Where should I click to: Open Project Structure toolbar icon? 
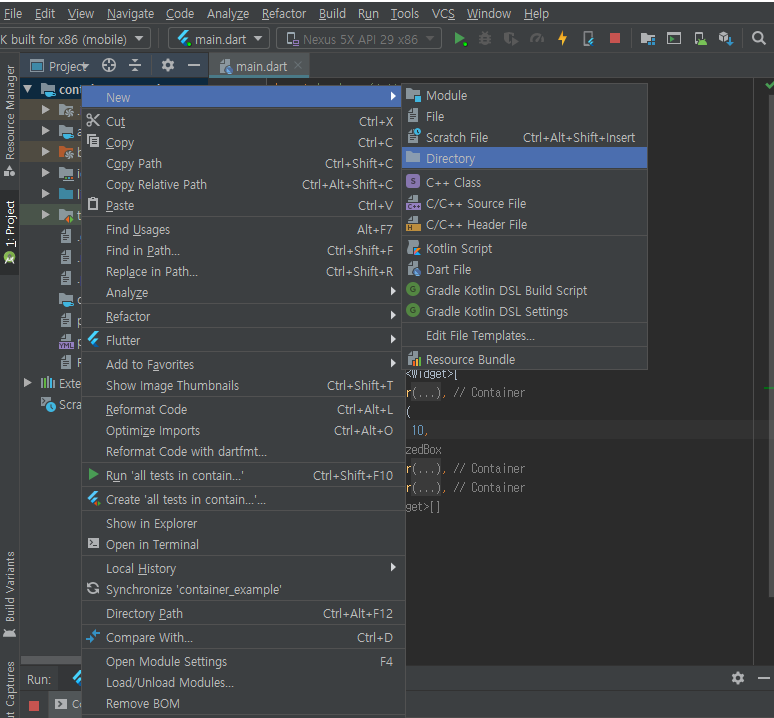(647, 38)
